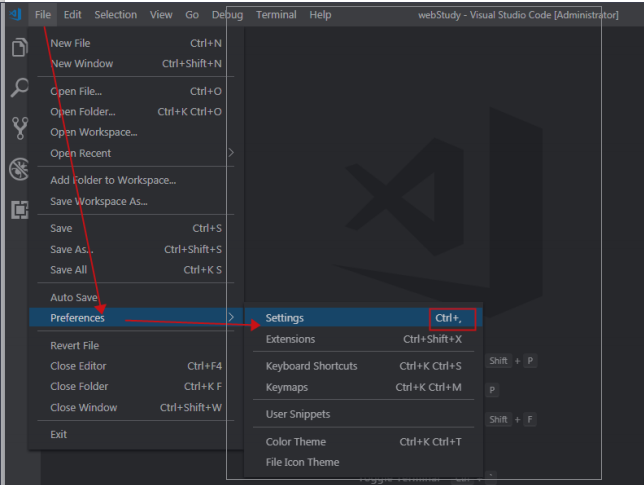Open the Edit menu
644x485 pixels.
pyautogui.click(x=72, y=15)
